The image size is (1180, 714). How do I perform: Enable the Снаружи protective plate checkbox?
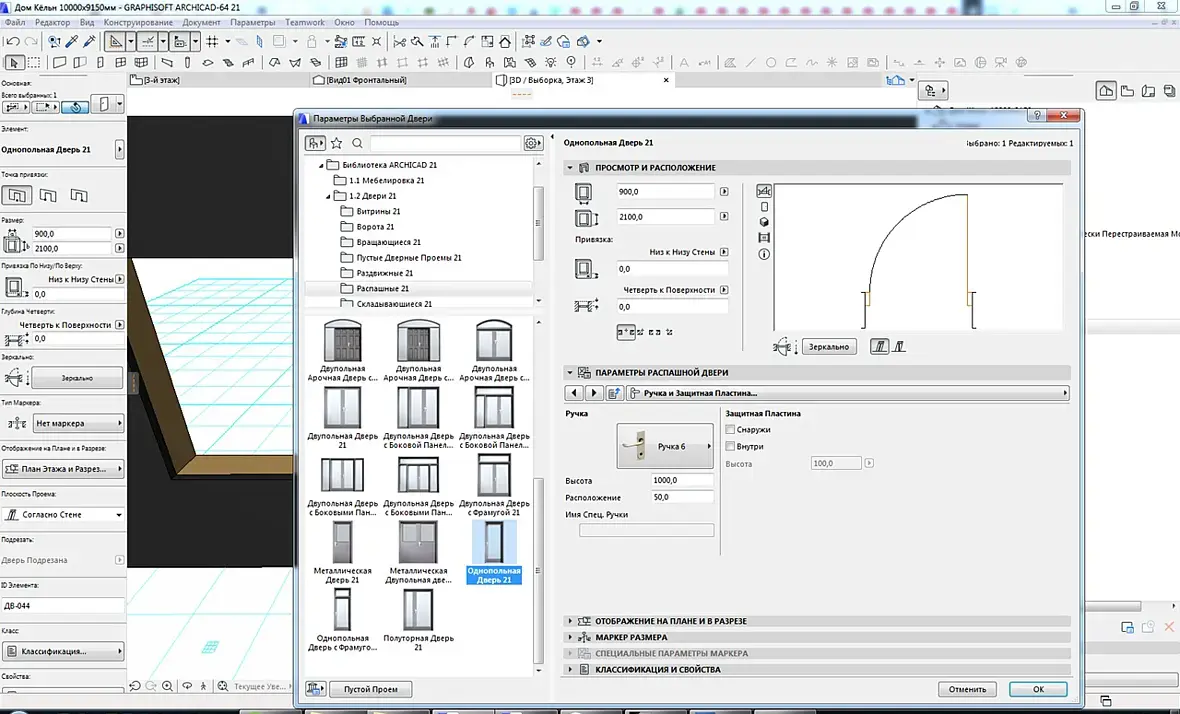click(x=731, y=430)
